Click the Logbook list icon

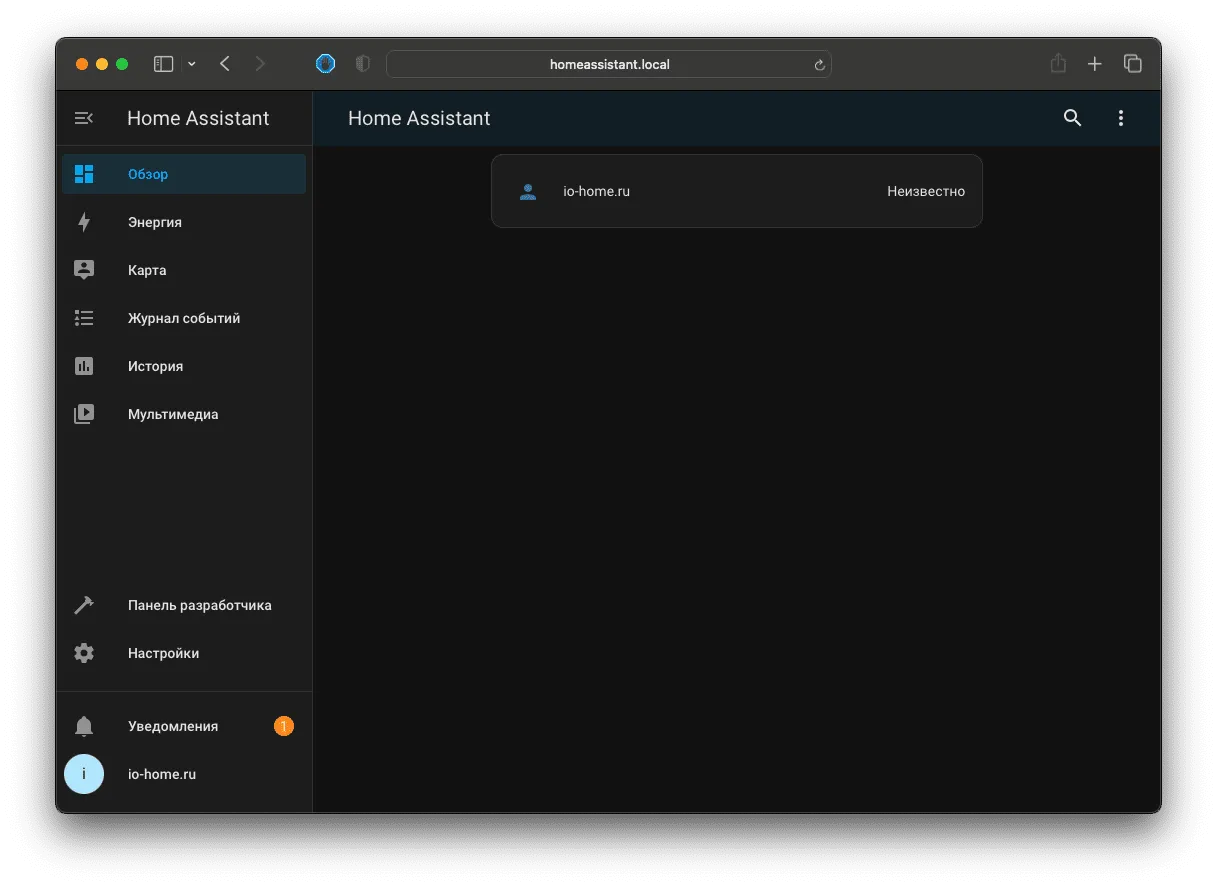[84, 318]
